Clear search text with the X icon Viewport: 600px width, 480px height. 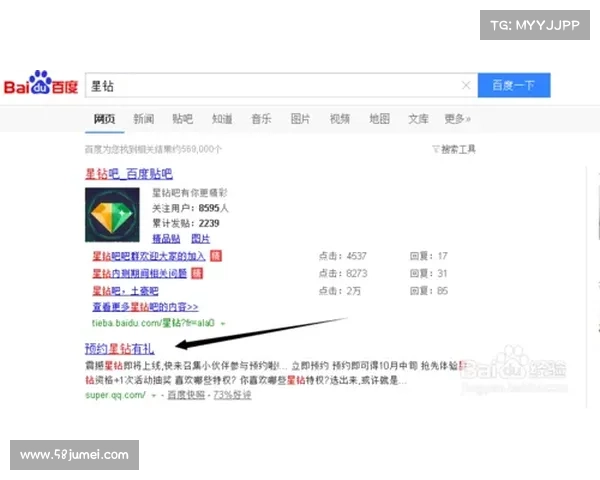(x=466, y=86)
